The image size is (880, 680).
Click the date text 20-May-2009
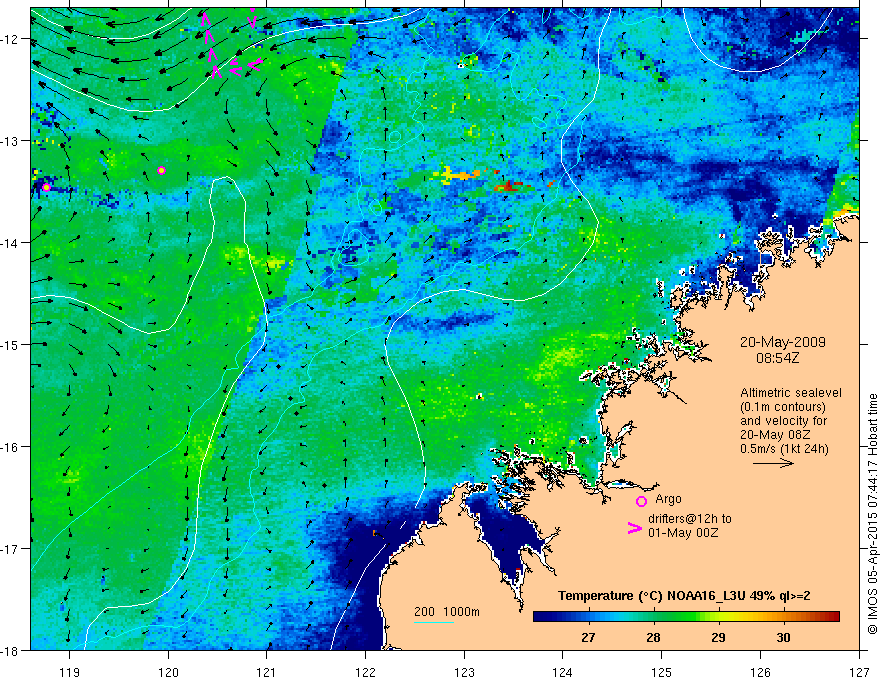tap(782, 342)
